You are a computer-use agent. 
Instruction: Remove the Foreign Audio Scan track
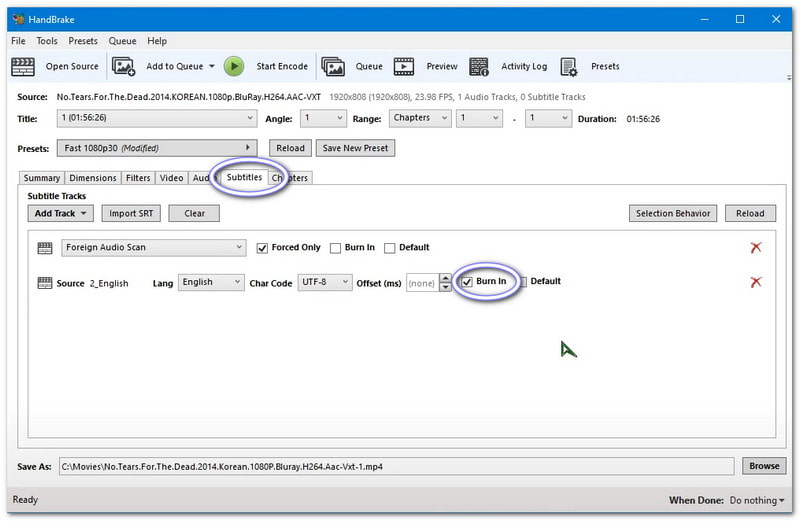click(755, 248)
